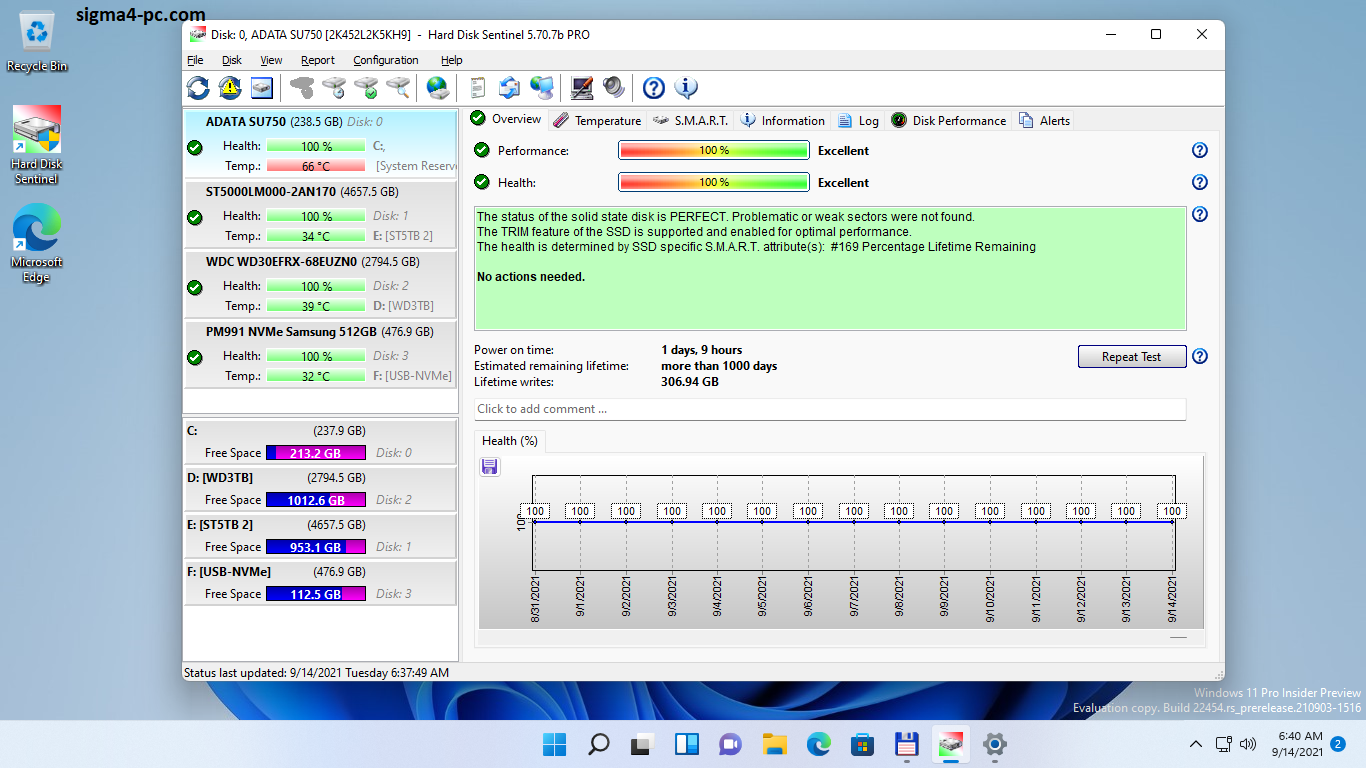Open taskbar Search magnifier

[598, 744]
